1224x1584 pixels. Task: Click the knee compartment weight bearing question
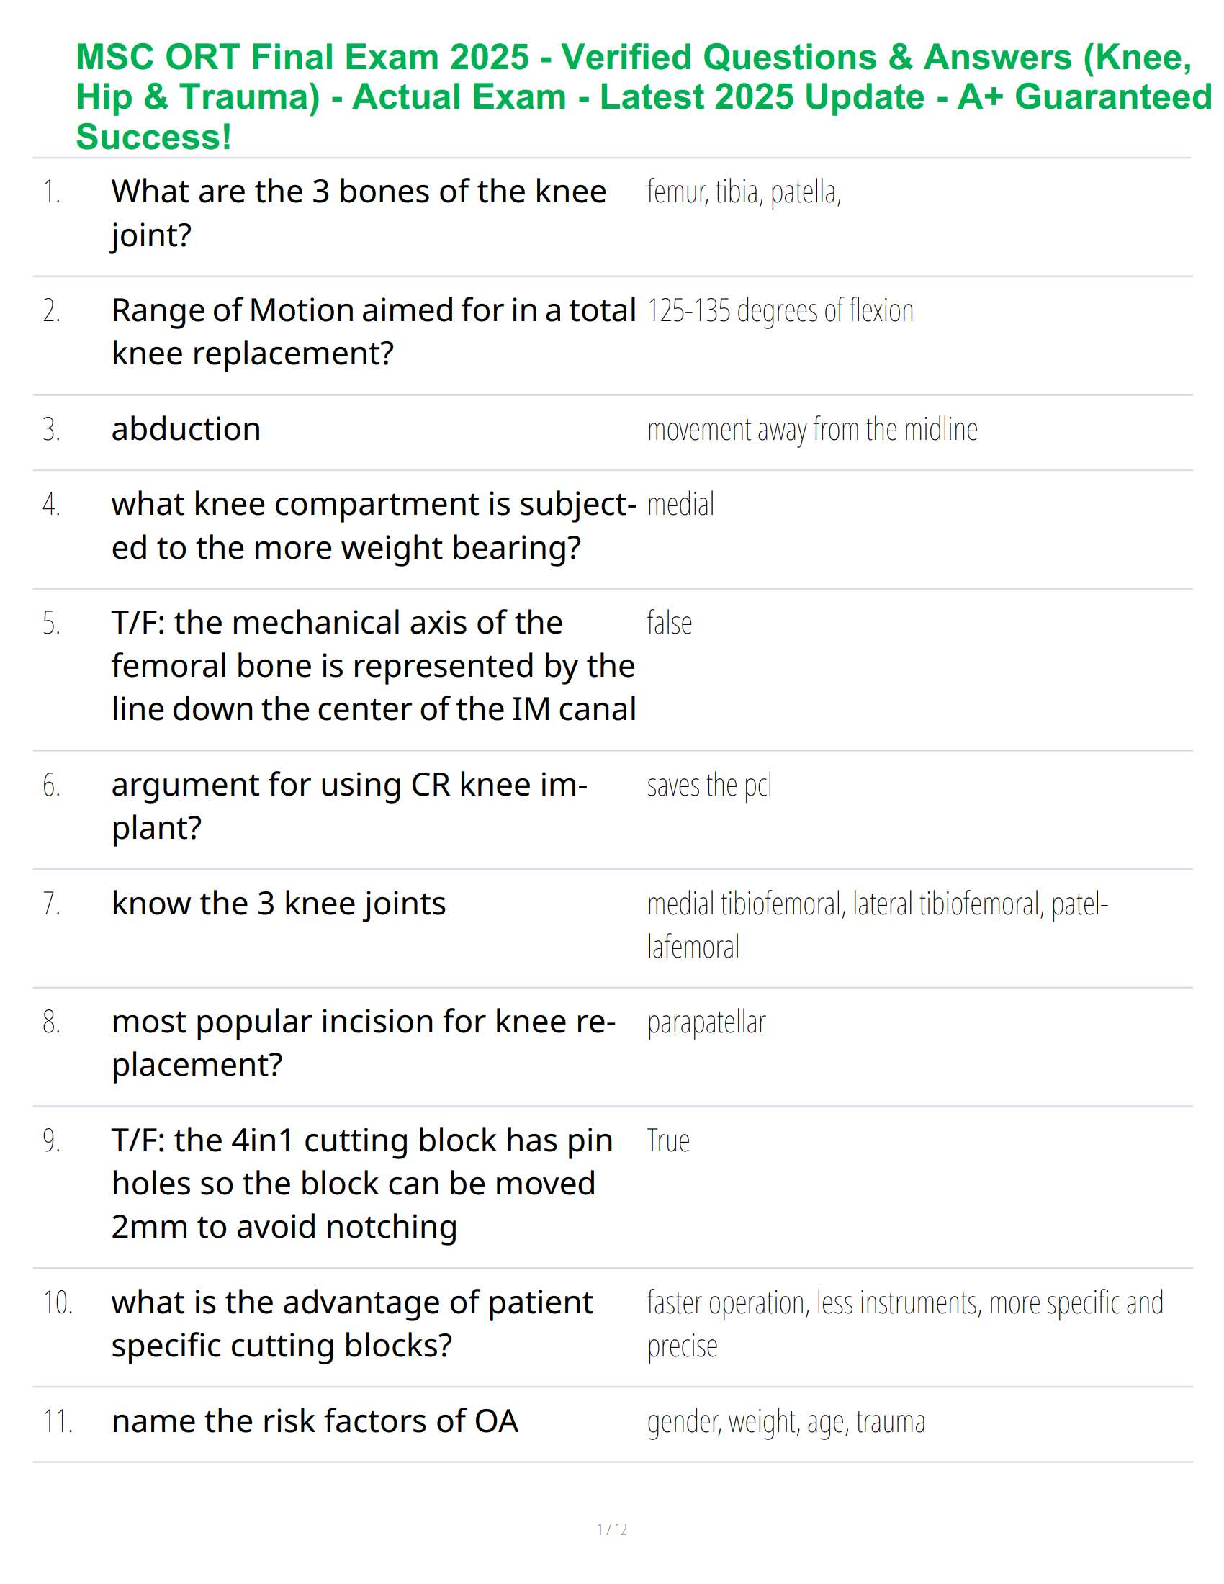tap(372, 525)
